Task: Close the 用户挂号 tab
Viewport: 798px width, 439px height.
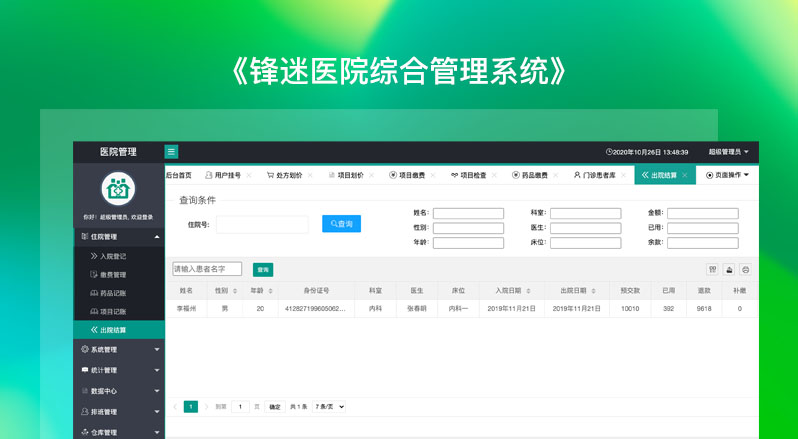Action: pyautogui.click(x=248, y=175)
